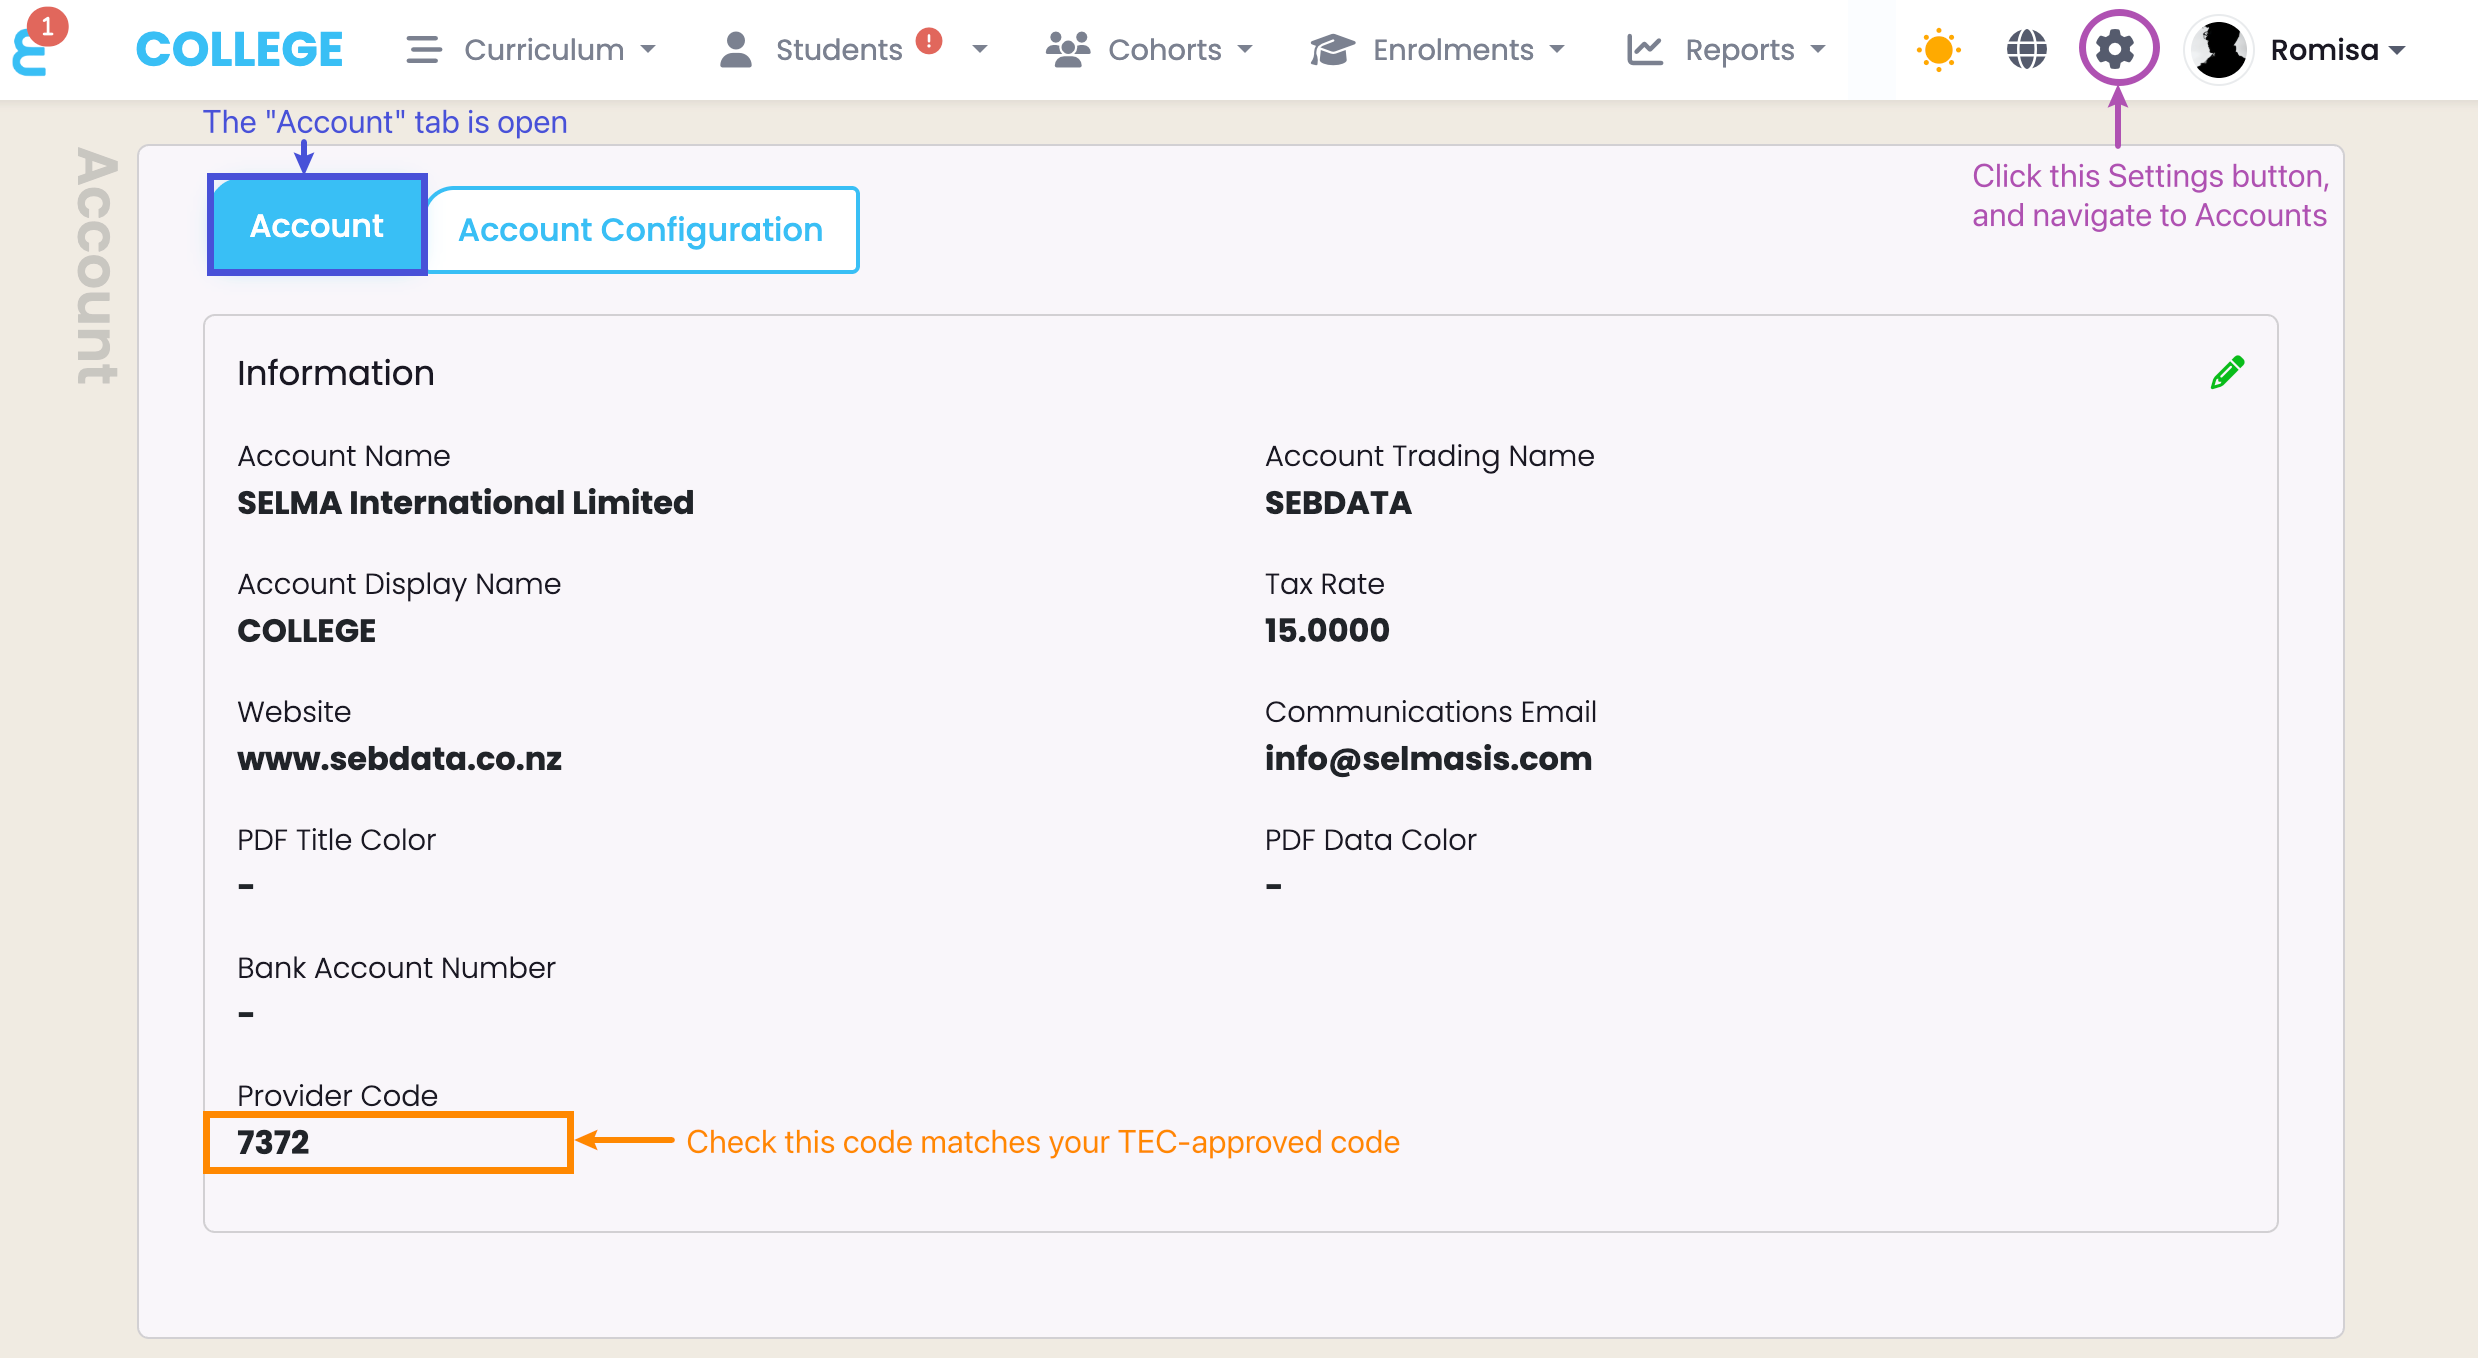Viewport: 2478px width, 1358px height.
Task: Click the Curriculum hamburger list icon
Action: [423, 49]
